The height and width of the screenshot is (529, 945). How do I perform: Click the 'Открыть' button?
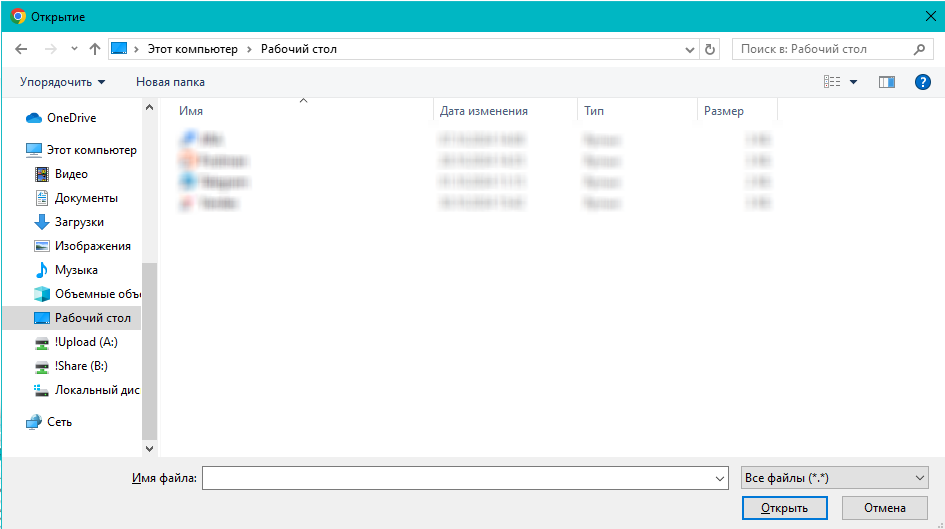(x=784, y=508)
